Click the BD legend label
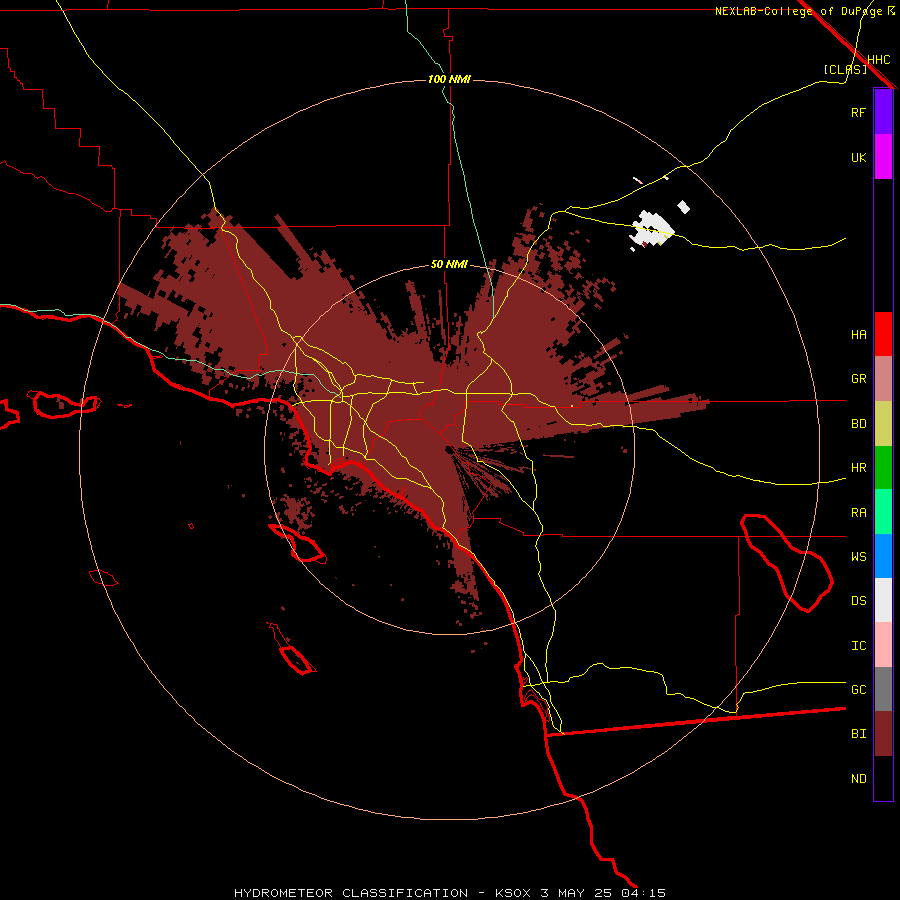The image size is (900, 900). (858, 424)
